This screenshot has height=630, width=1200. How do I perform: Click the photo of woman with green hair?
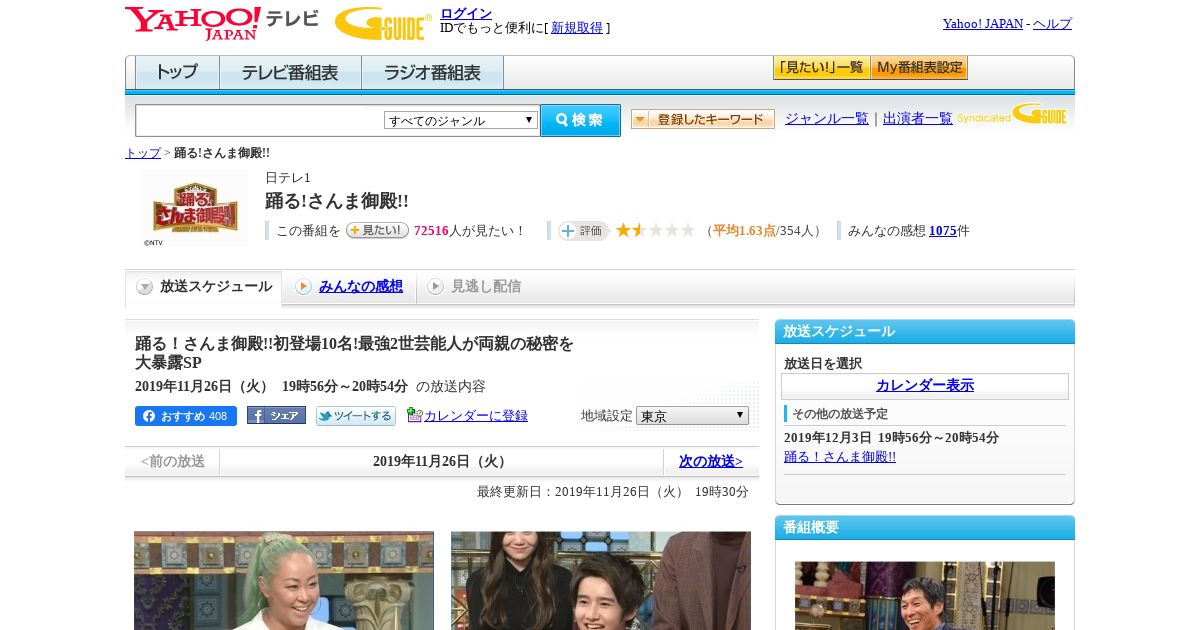pos(284,580)
